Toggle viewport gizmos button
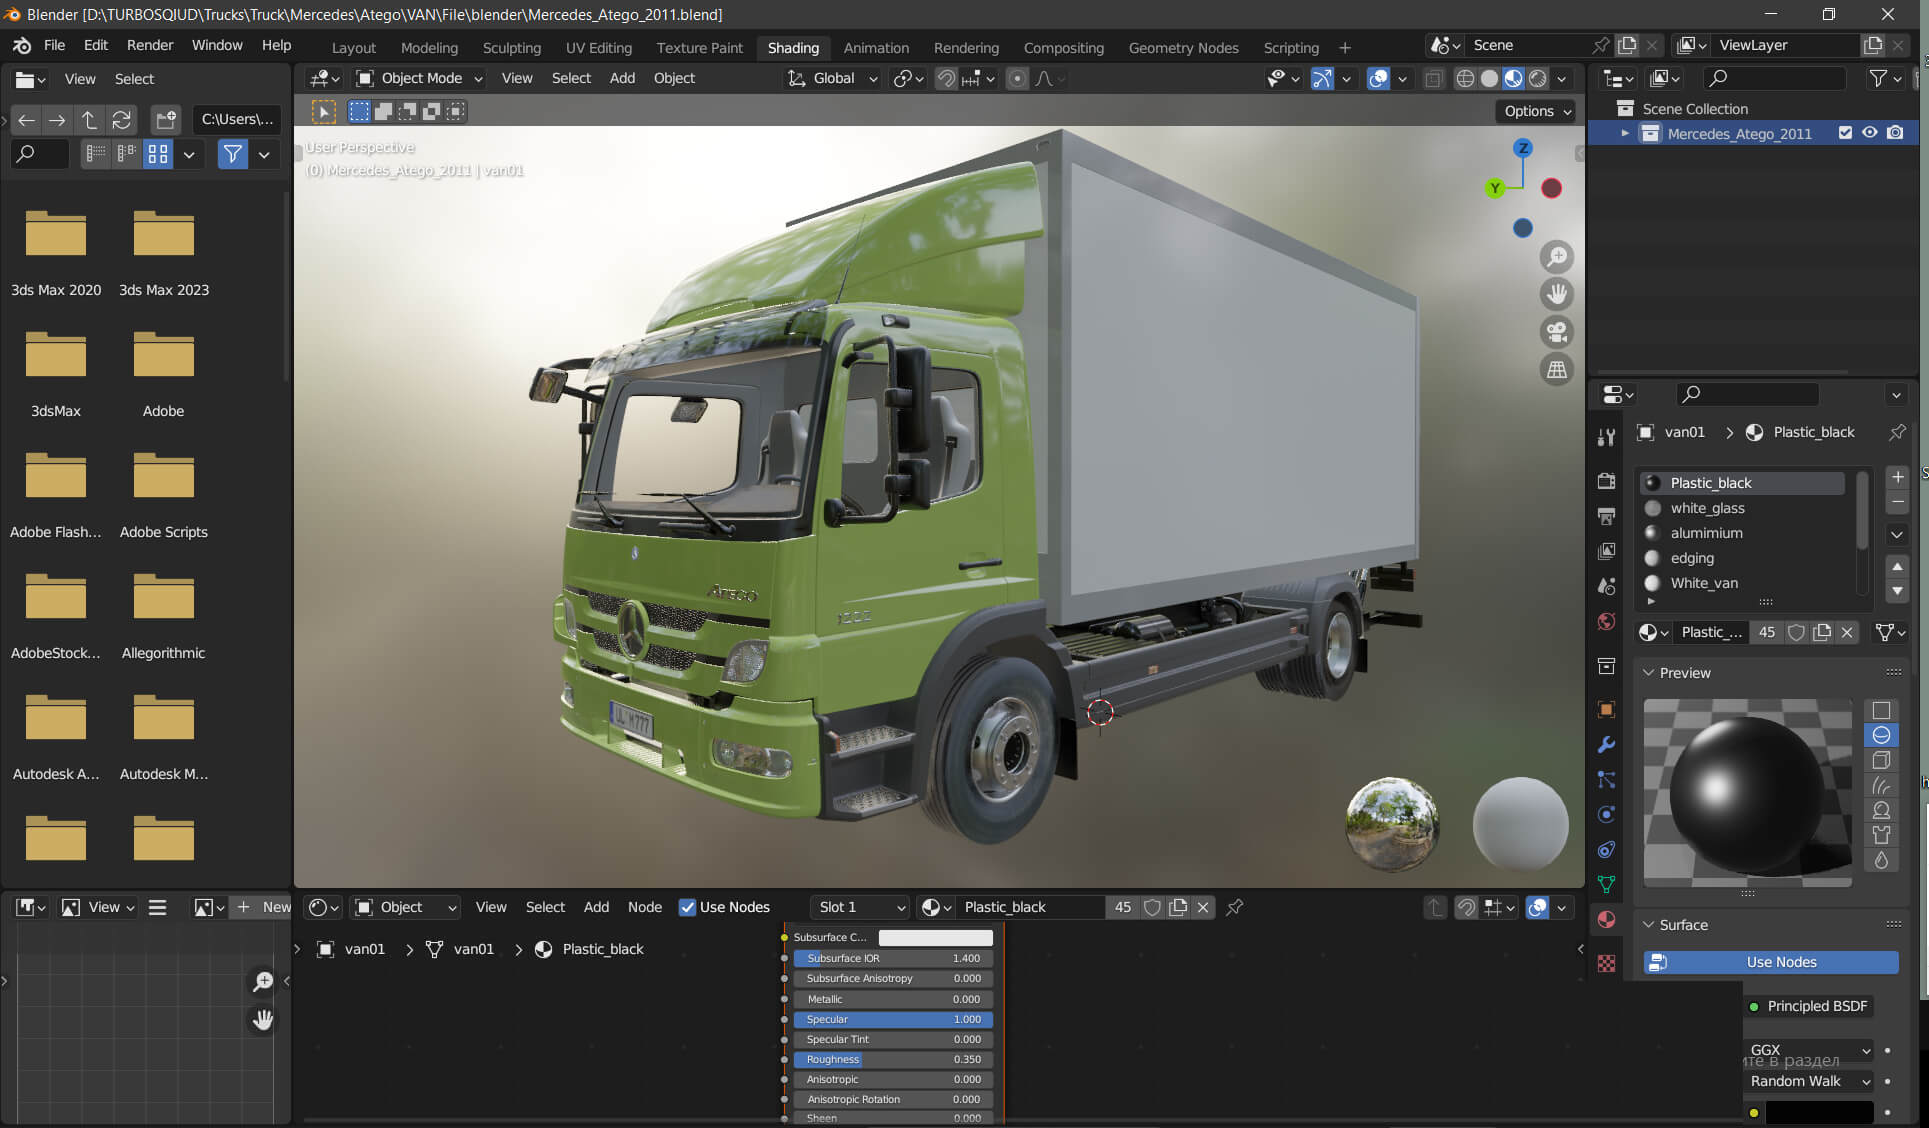 1322,78
